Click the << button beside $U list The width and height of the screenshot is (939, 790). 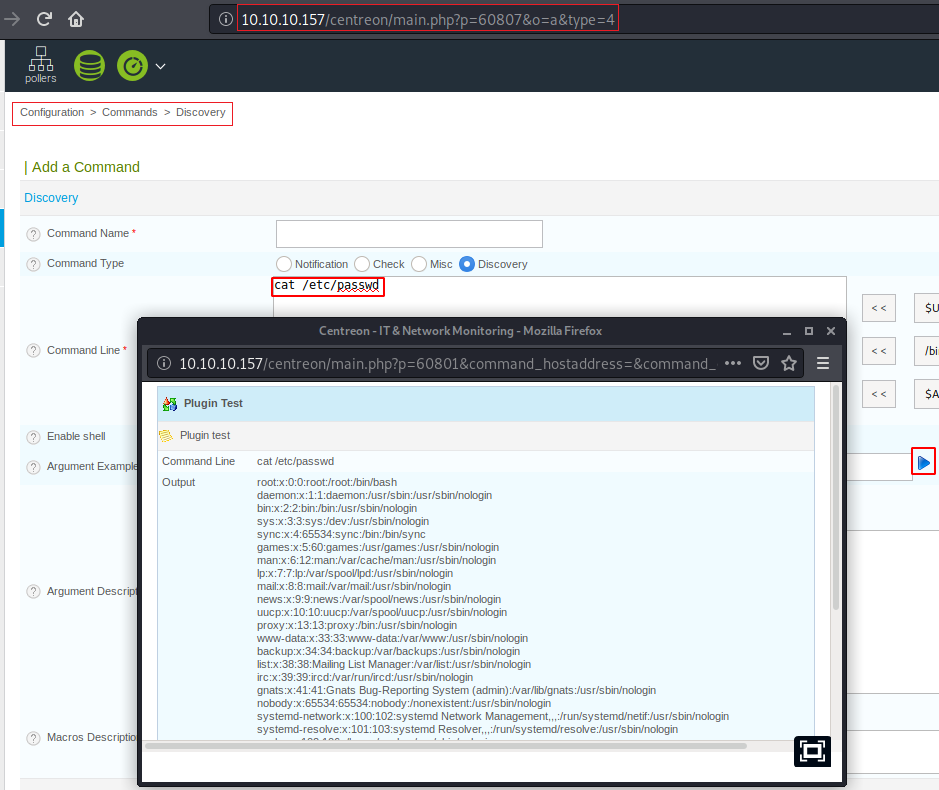[879, 308]
